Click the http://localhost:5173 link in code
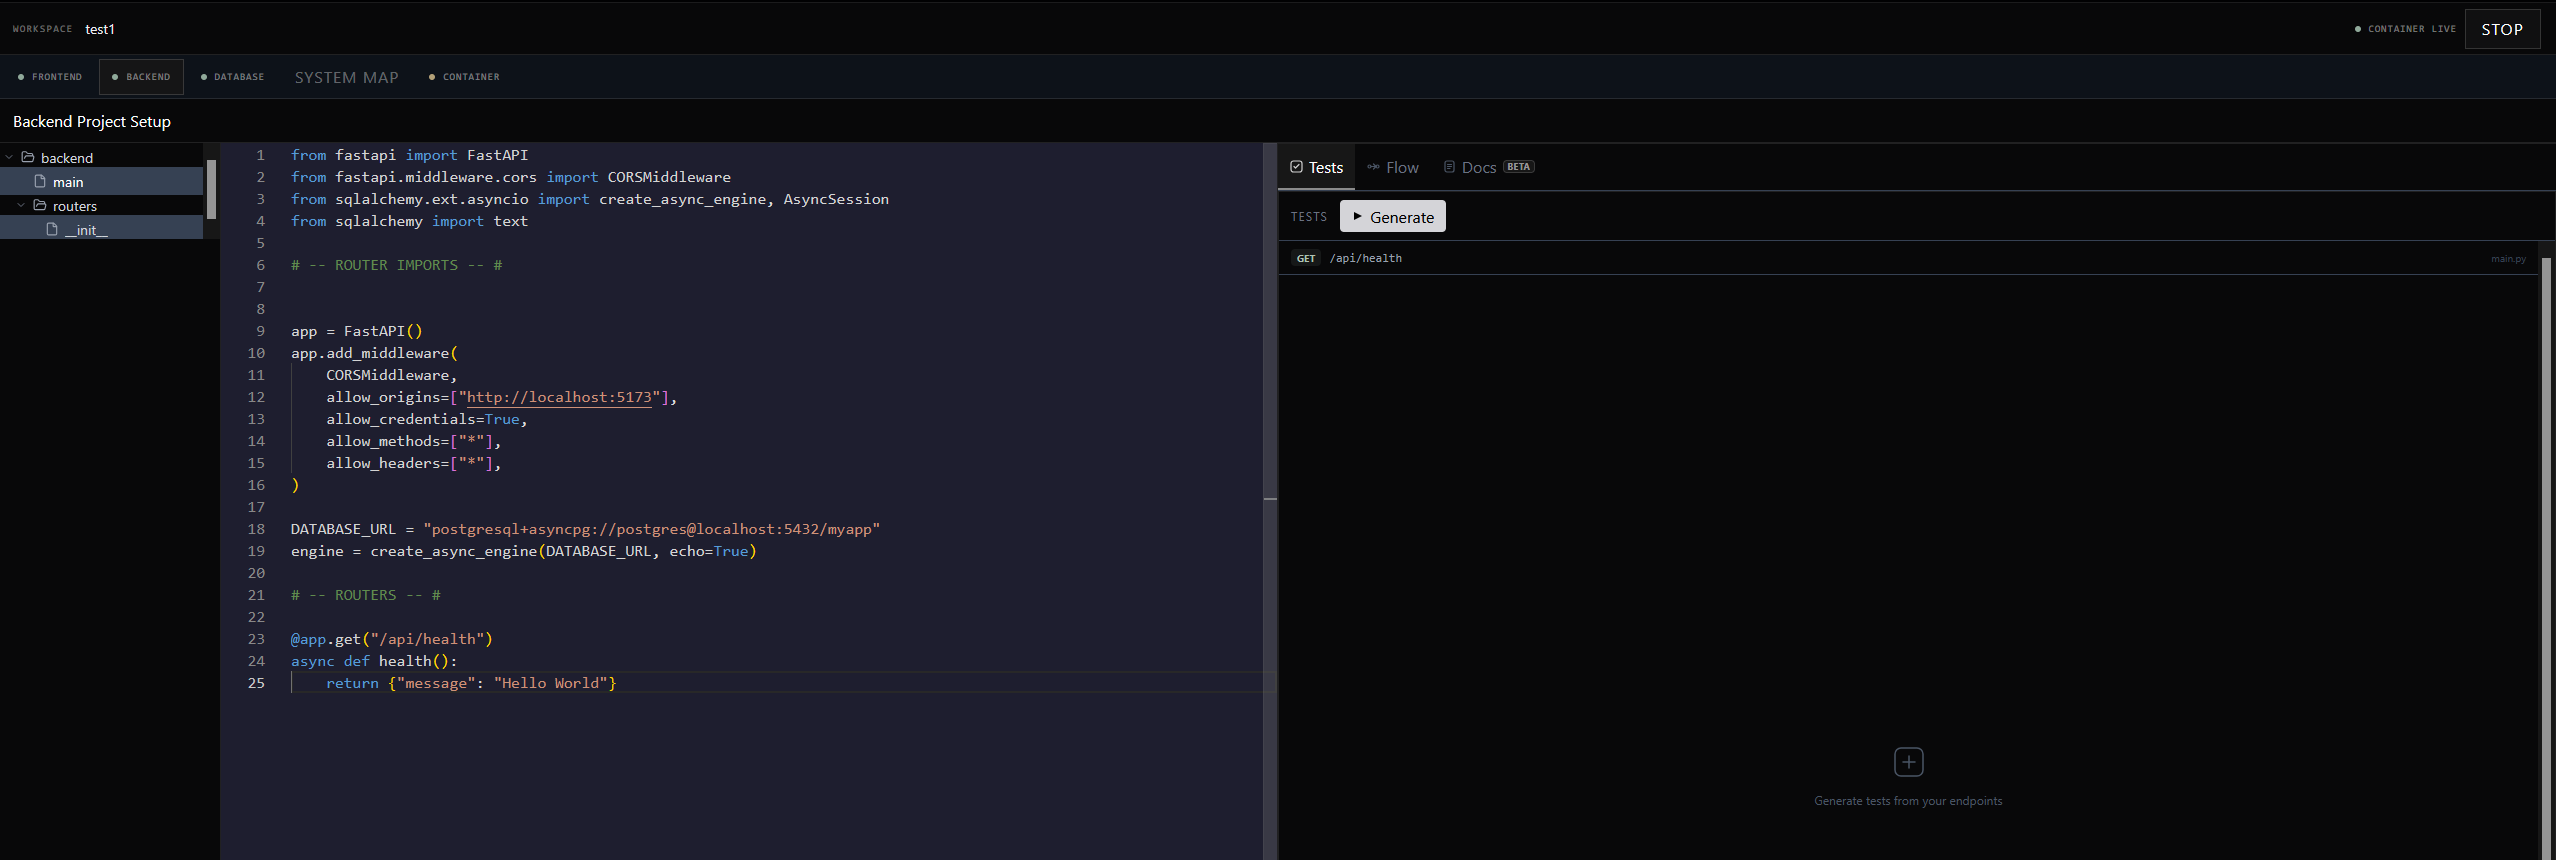 coord(559,397)
